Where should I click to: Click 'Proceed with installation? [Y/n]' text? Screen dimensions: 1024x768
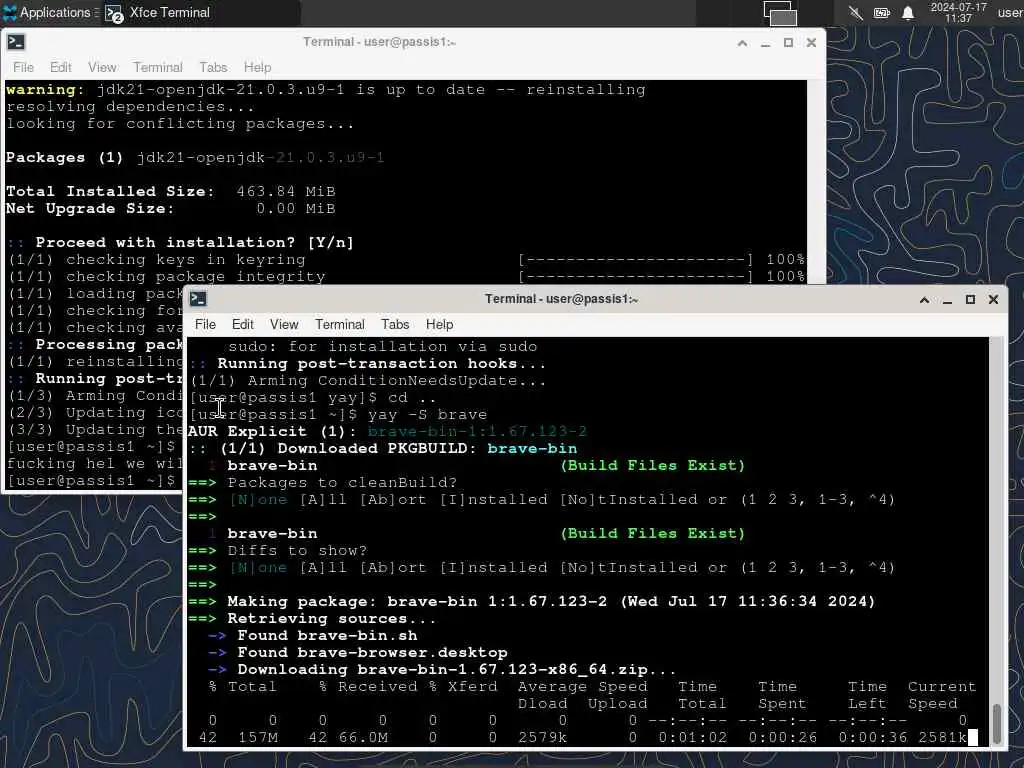point(195,242)
